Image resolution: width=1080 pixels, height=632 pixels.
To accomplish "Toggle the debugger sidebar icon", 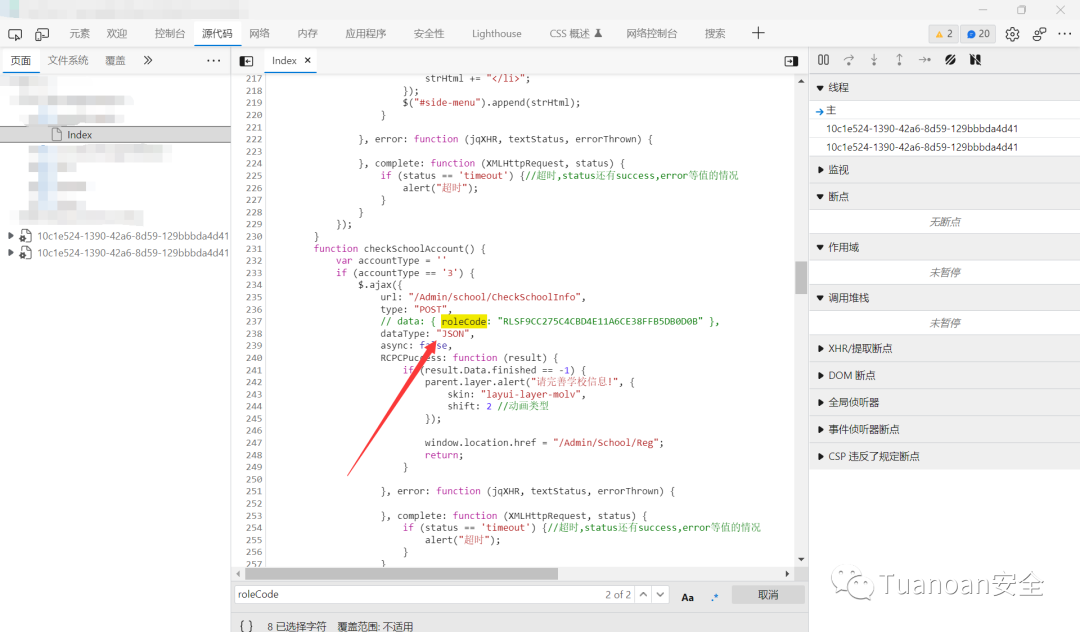I will tap(791, 61).
